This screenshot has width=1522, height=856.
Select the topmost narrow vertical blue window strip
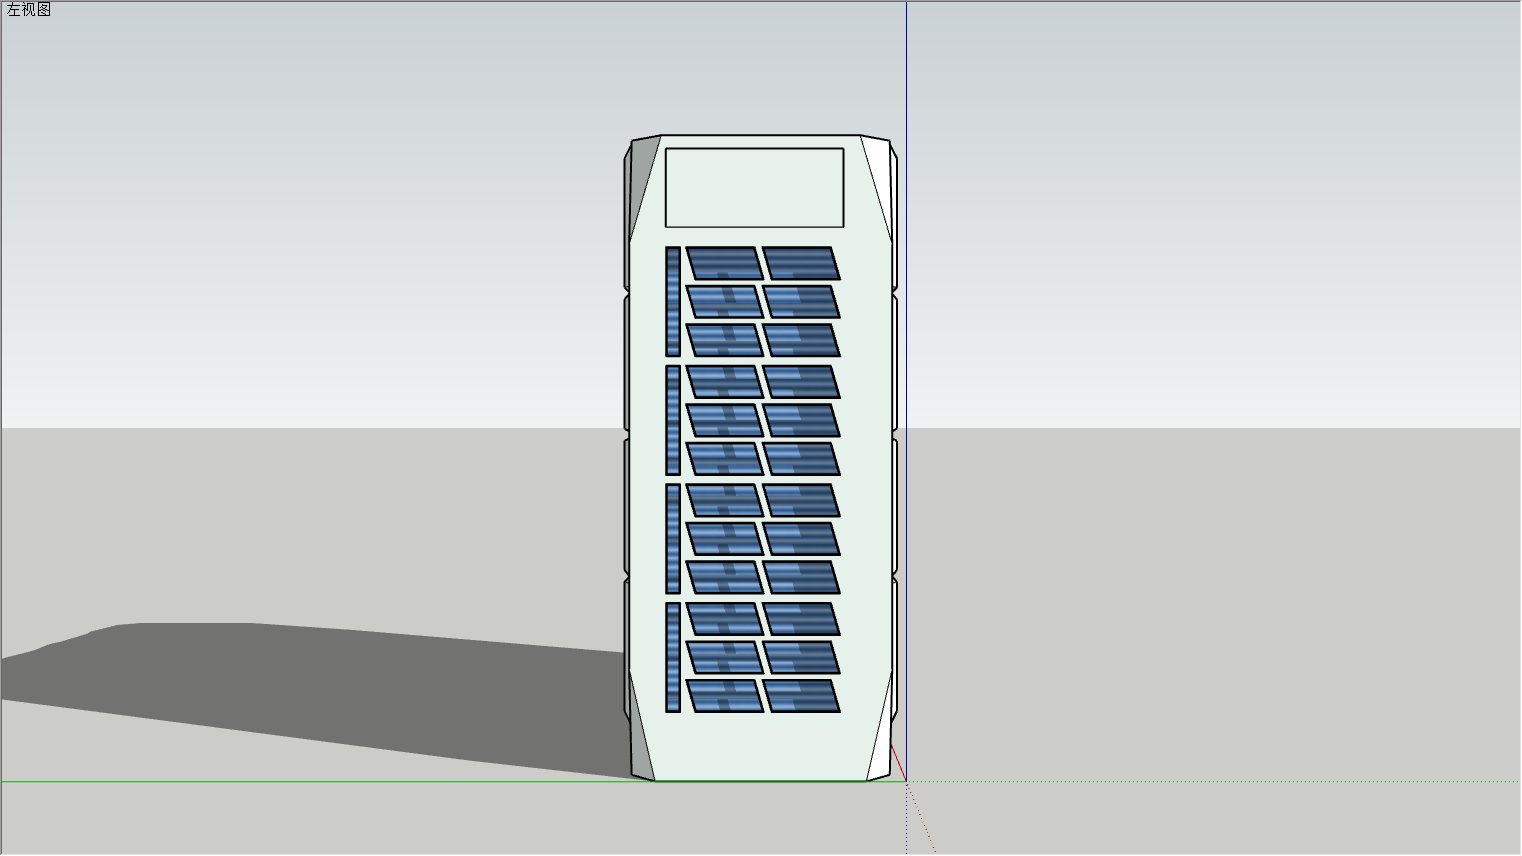(x=673, y=301)
